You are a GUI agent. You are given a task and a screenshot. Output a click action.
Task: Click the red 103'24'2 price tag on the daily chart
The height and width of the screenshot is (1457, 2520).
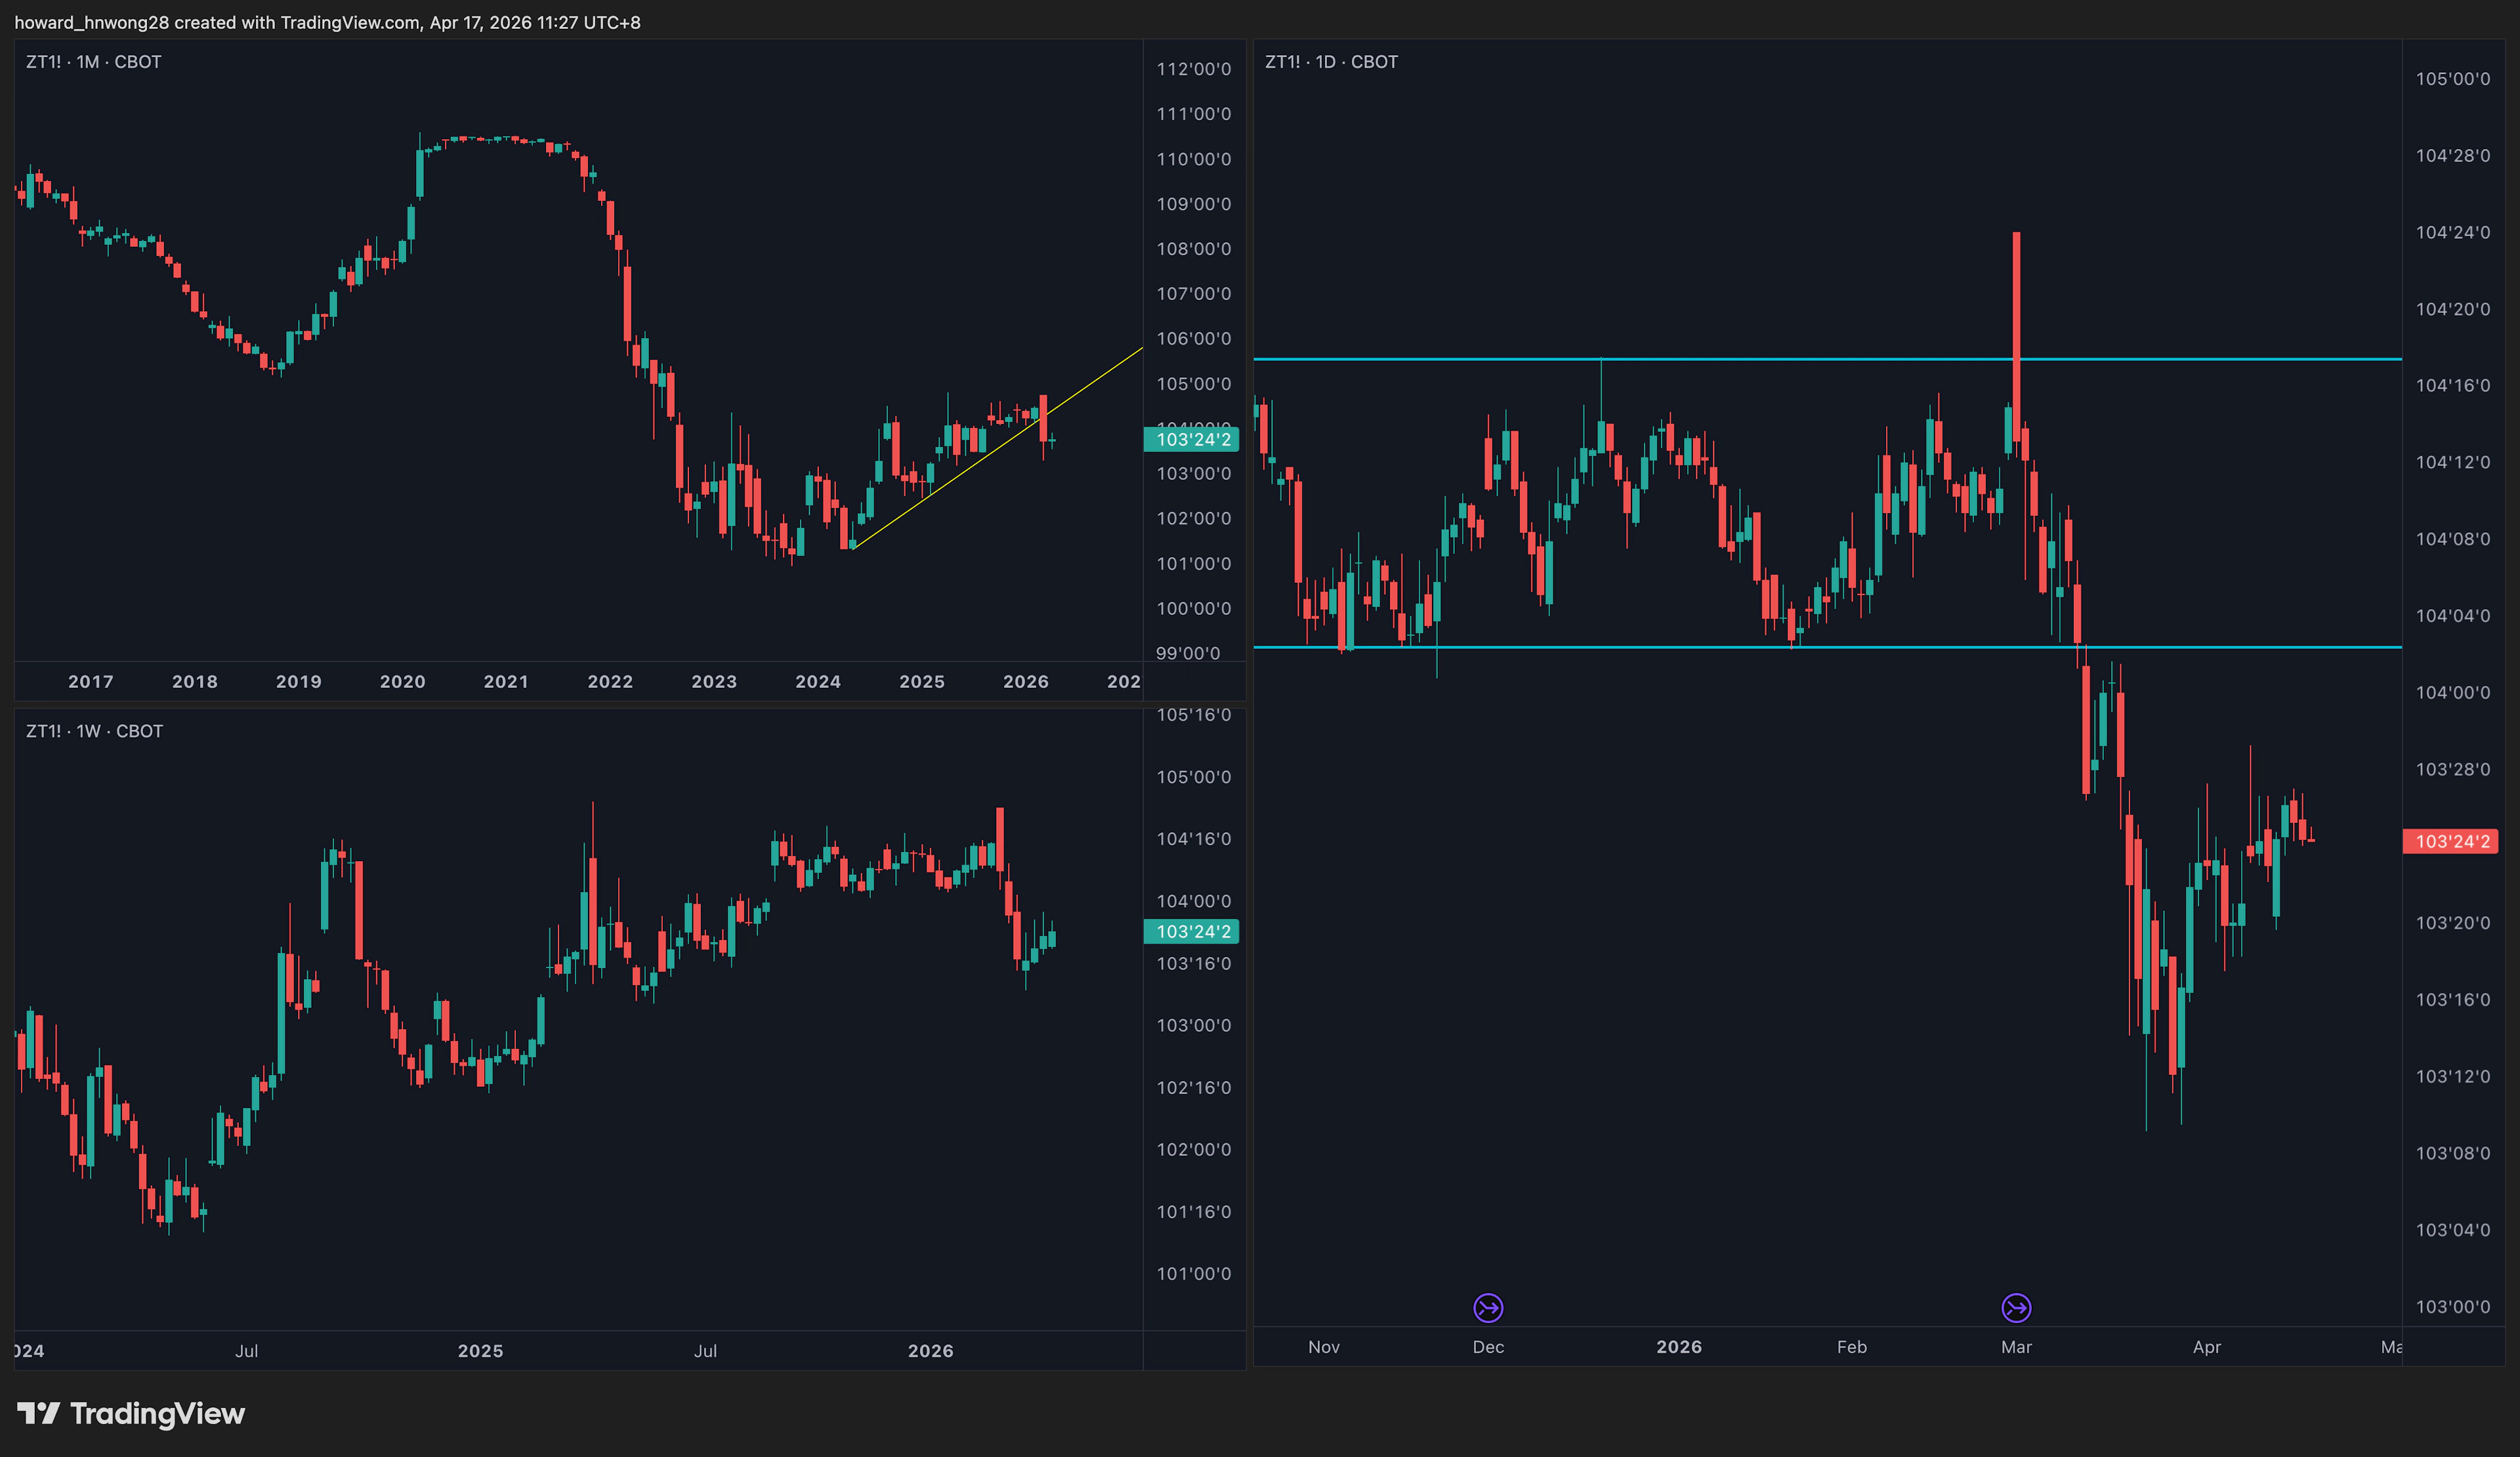(2450, 841)
